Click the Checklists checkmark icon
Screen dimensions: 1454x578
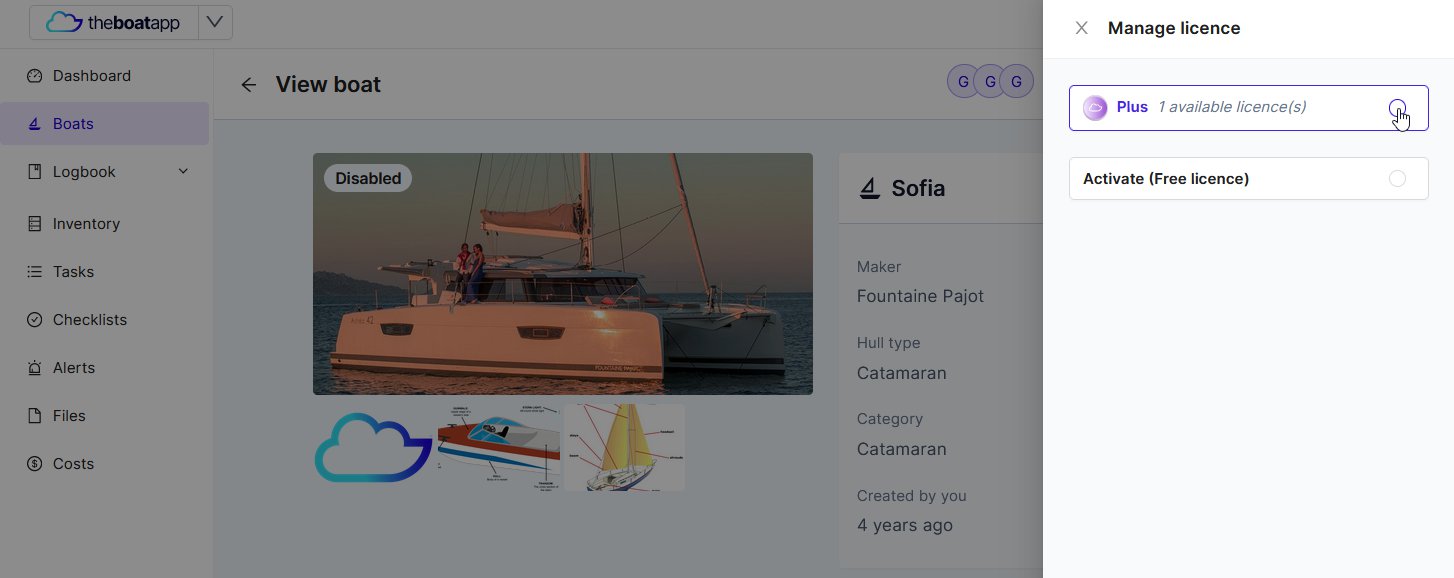pyautogui.click(x=35, y=320)
